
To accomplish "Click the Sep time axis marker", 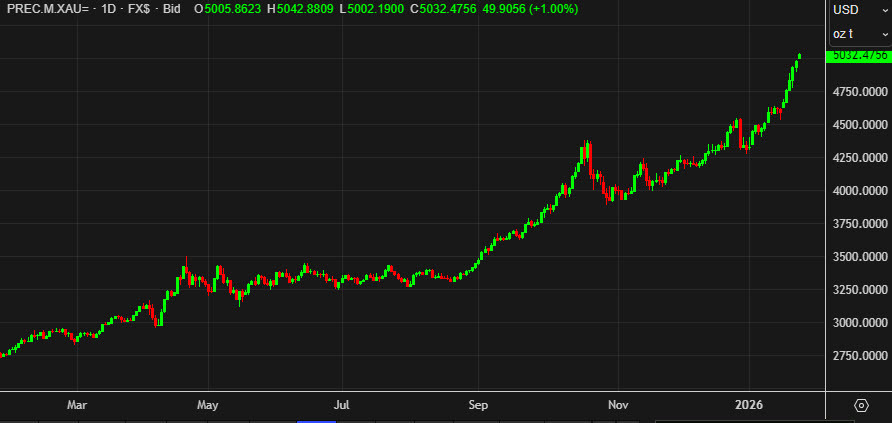I will click(478, 405).
